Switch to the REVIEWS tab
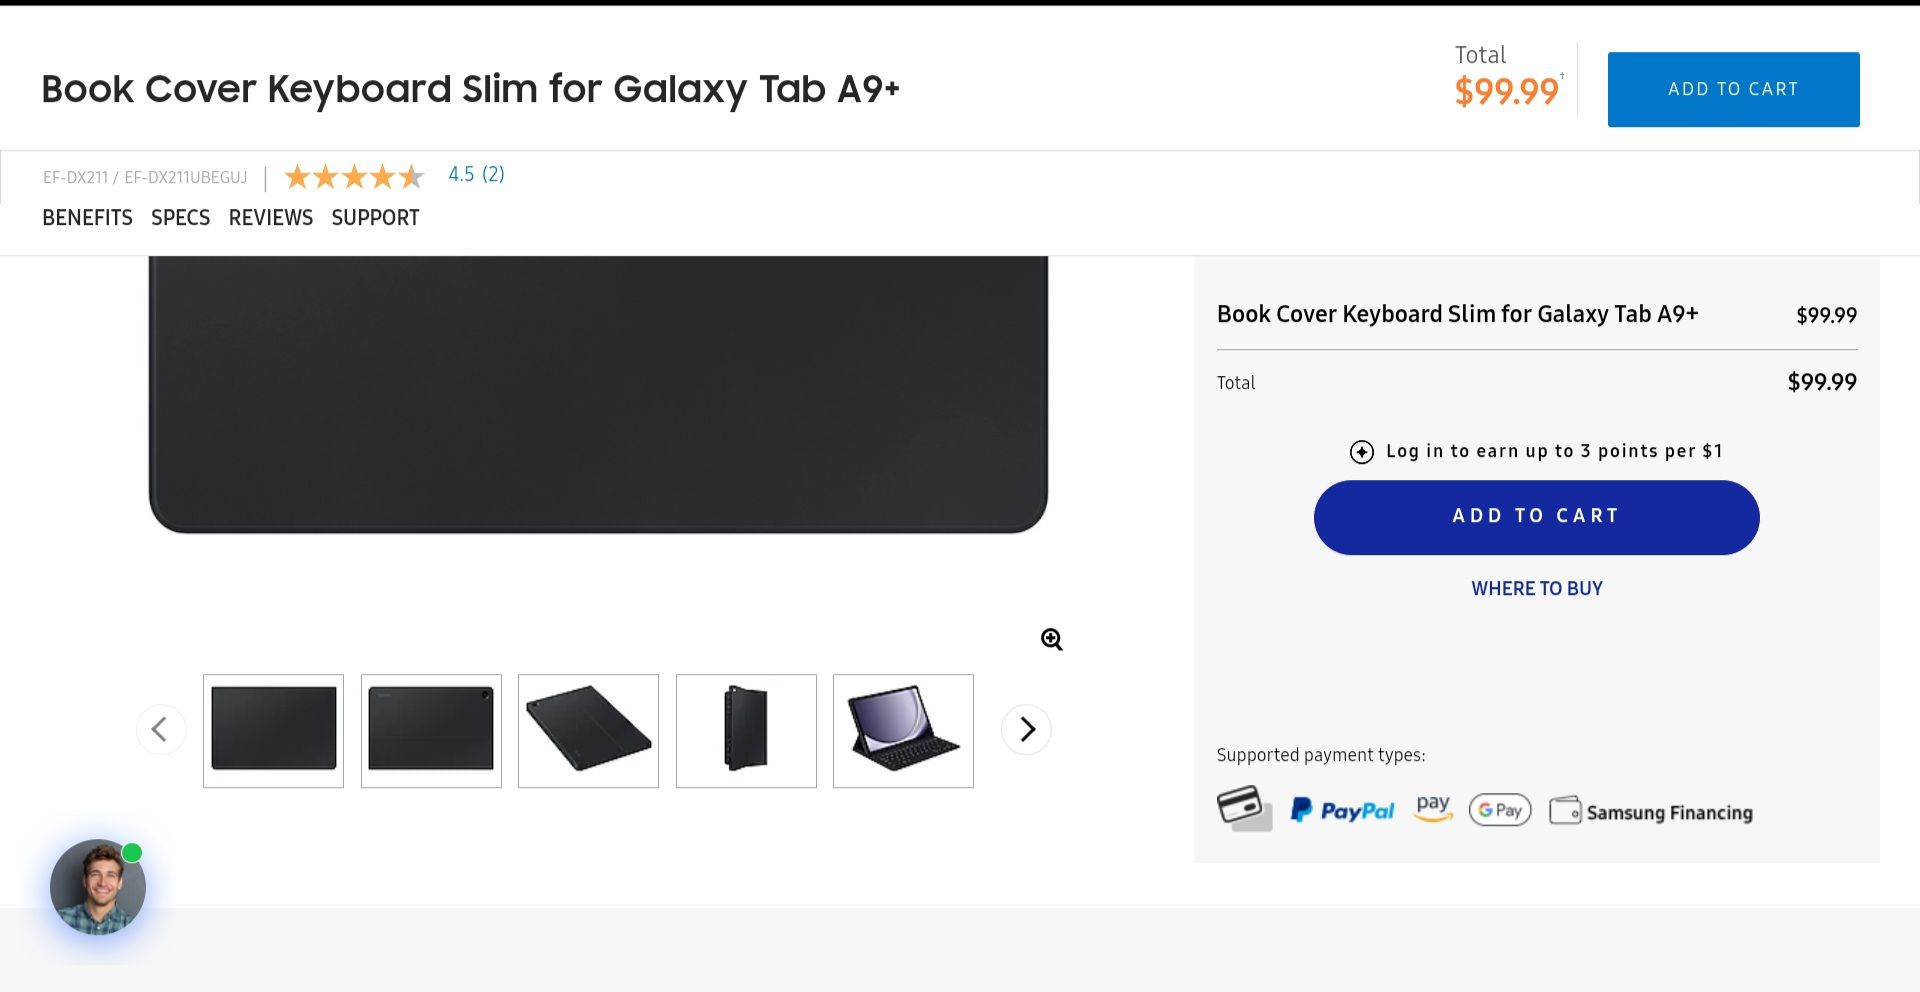The width and height of the screenshot is (1920, 992). tap(270, 218)
